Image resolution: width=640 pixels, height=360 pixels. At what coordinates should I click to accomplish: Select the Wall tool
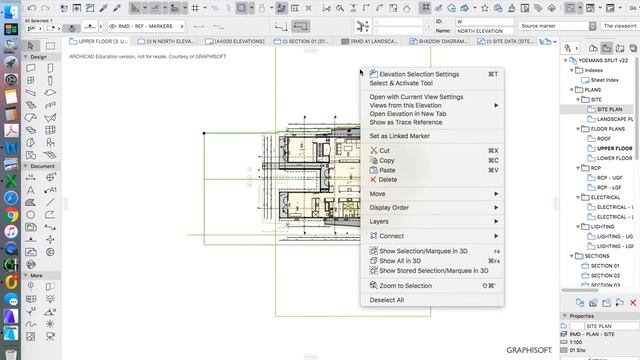pos(31,68)
